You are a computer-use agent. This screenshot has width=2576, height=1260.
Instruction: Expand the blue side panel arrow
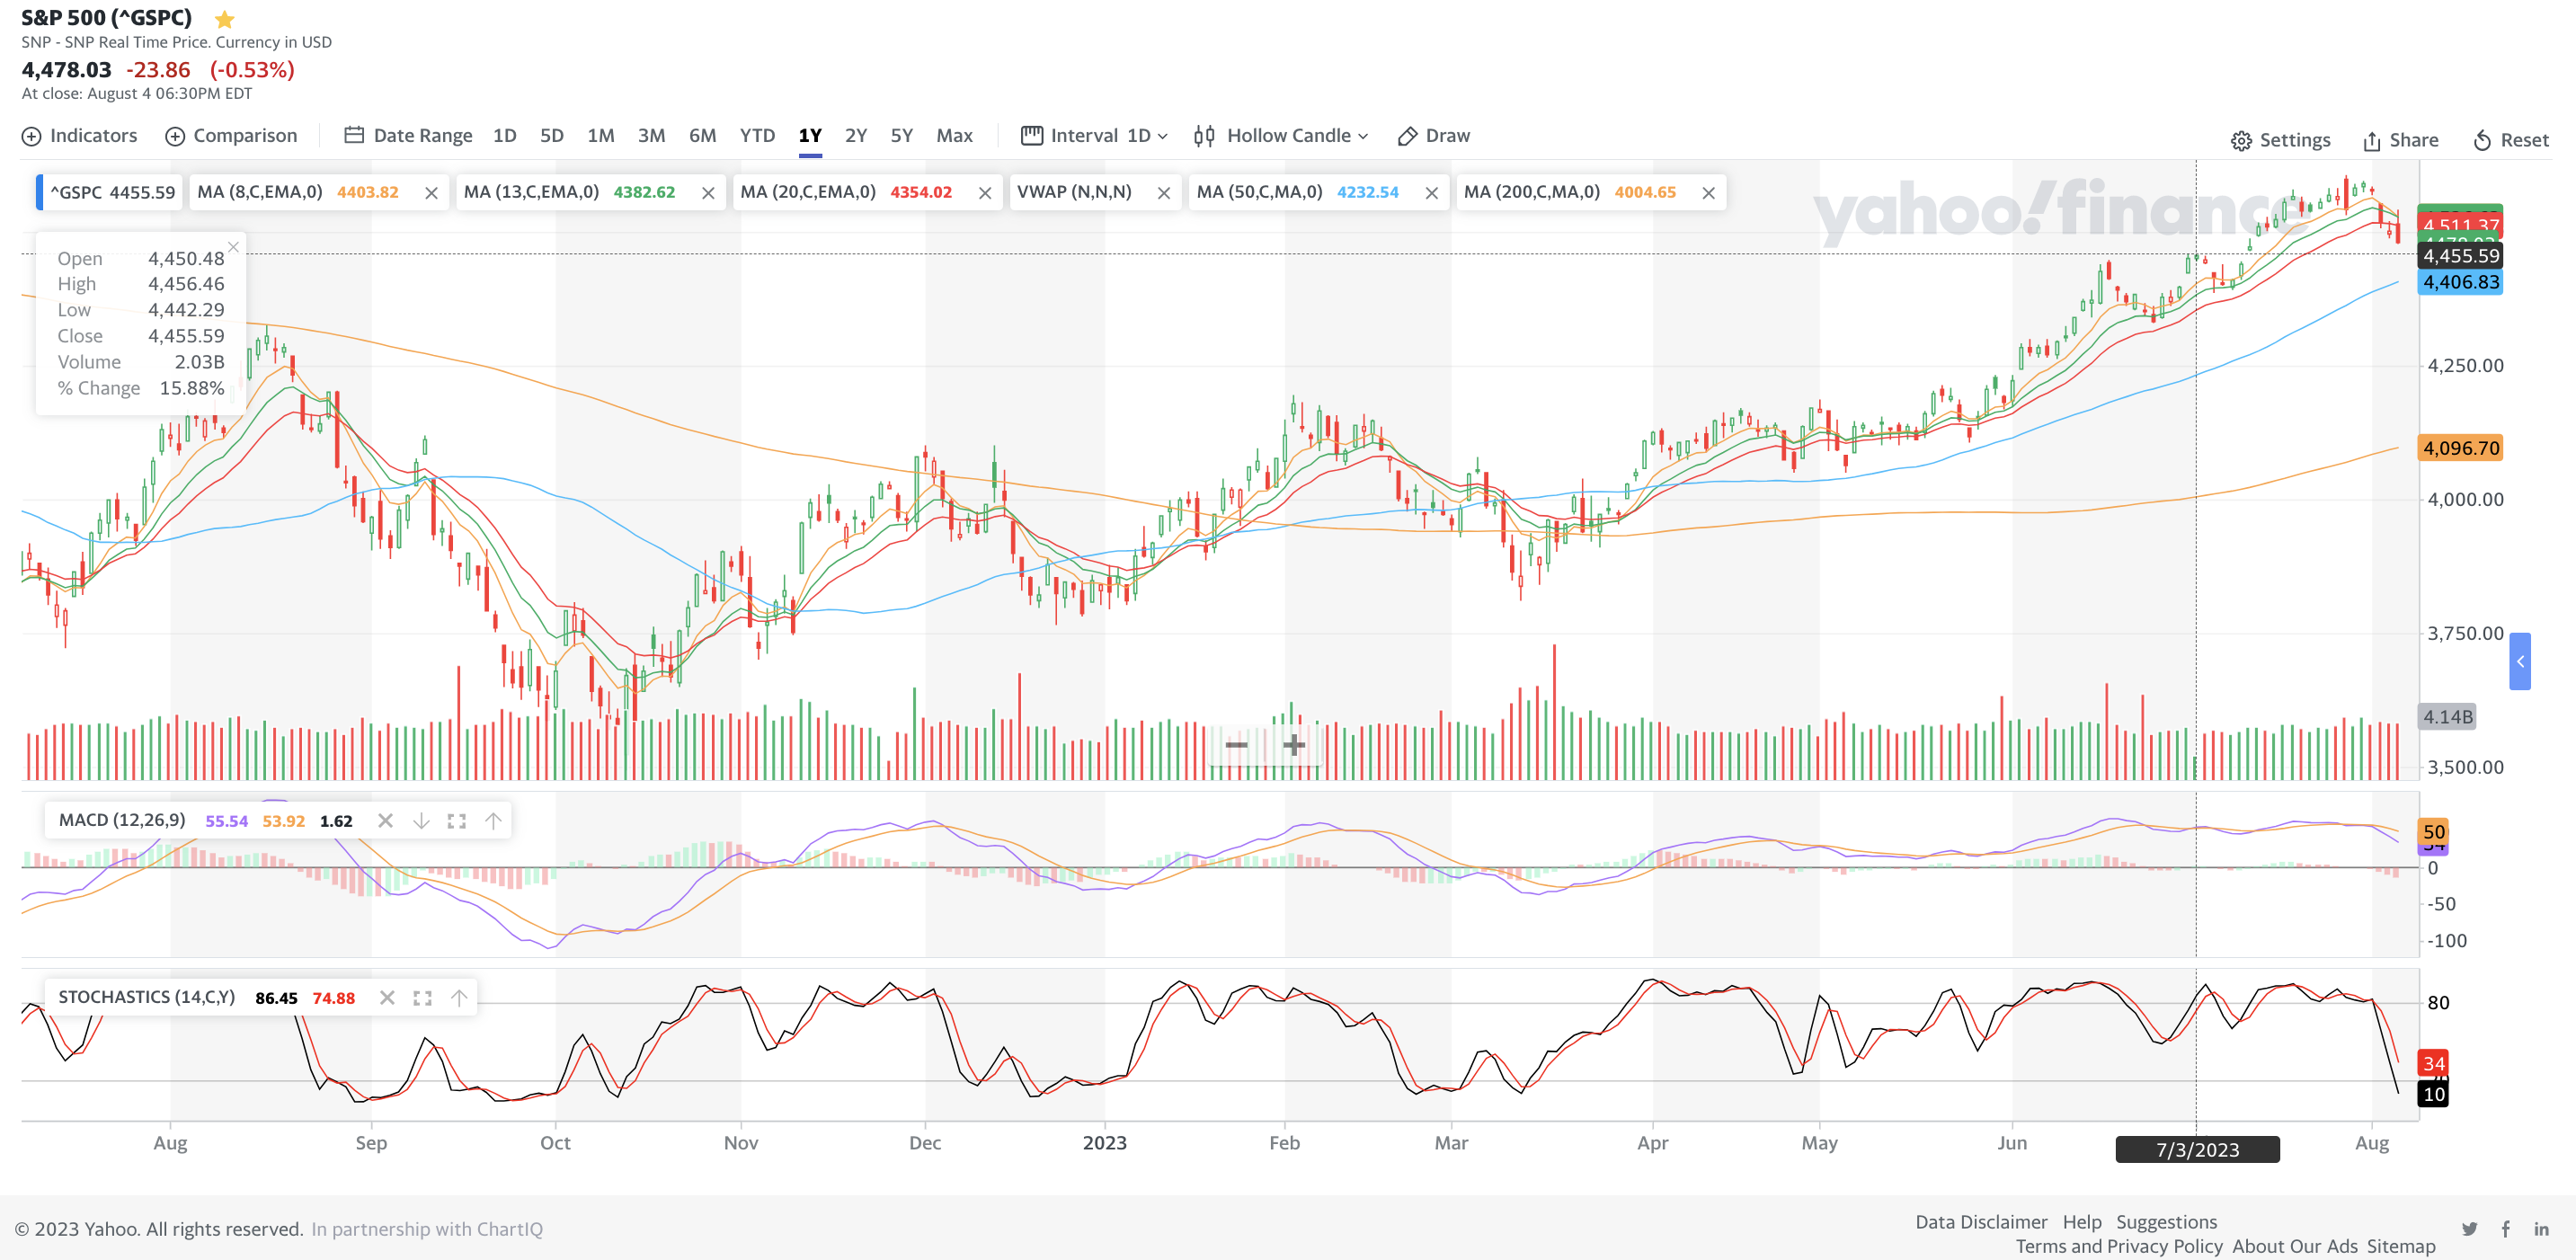[2520, 661]
